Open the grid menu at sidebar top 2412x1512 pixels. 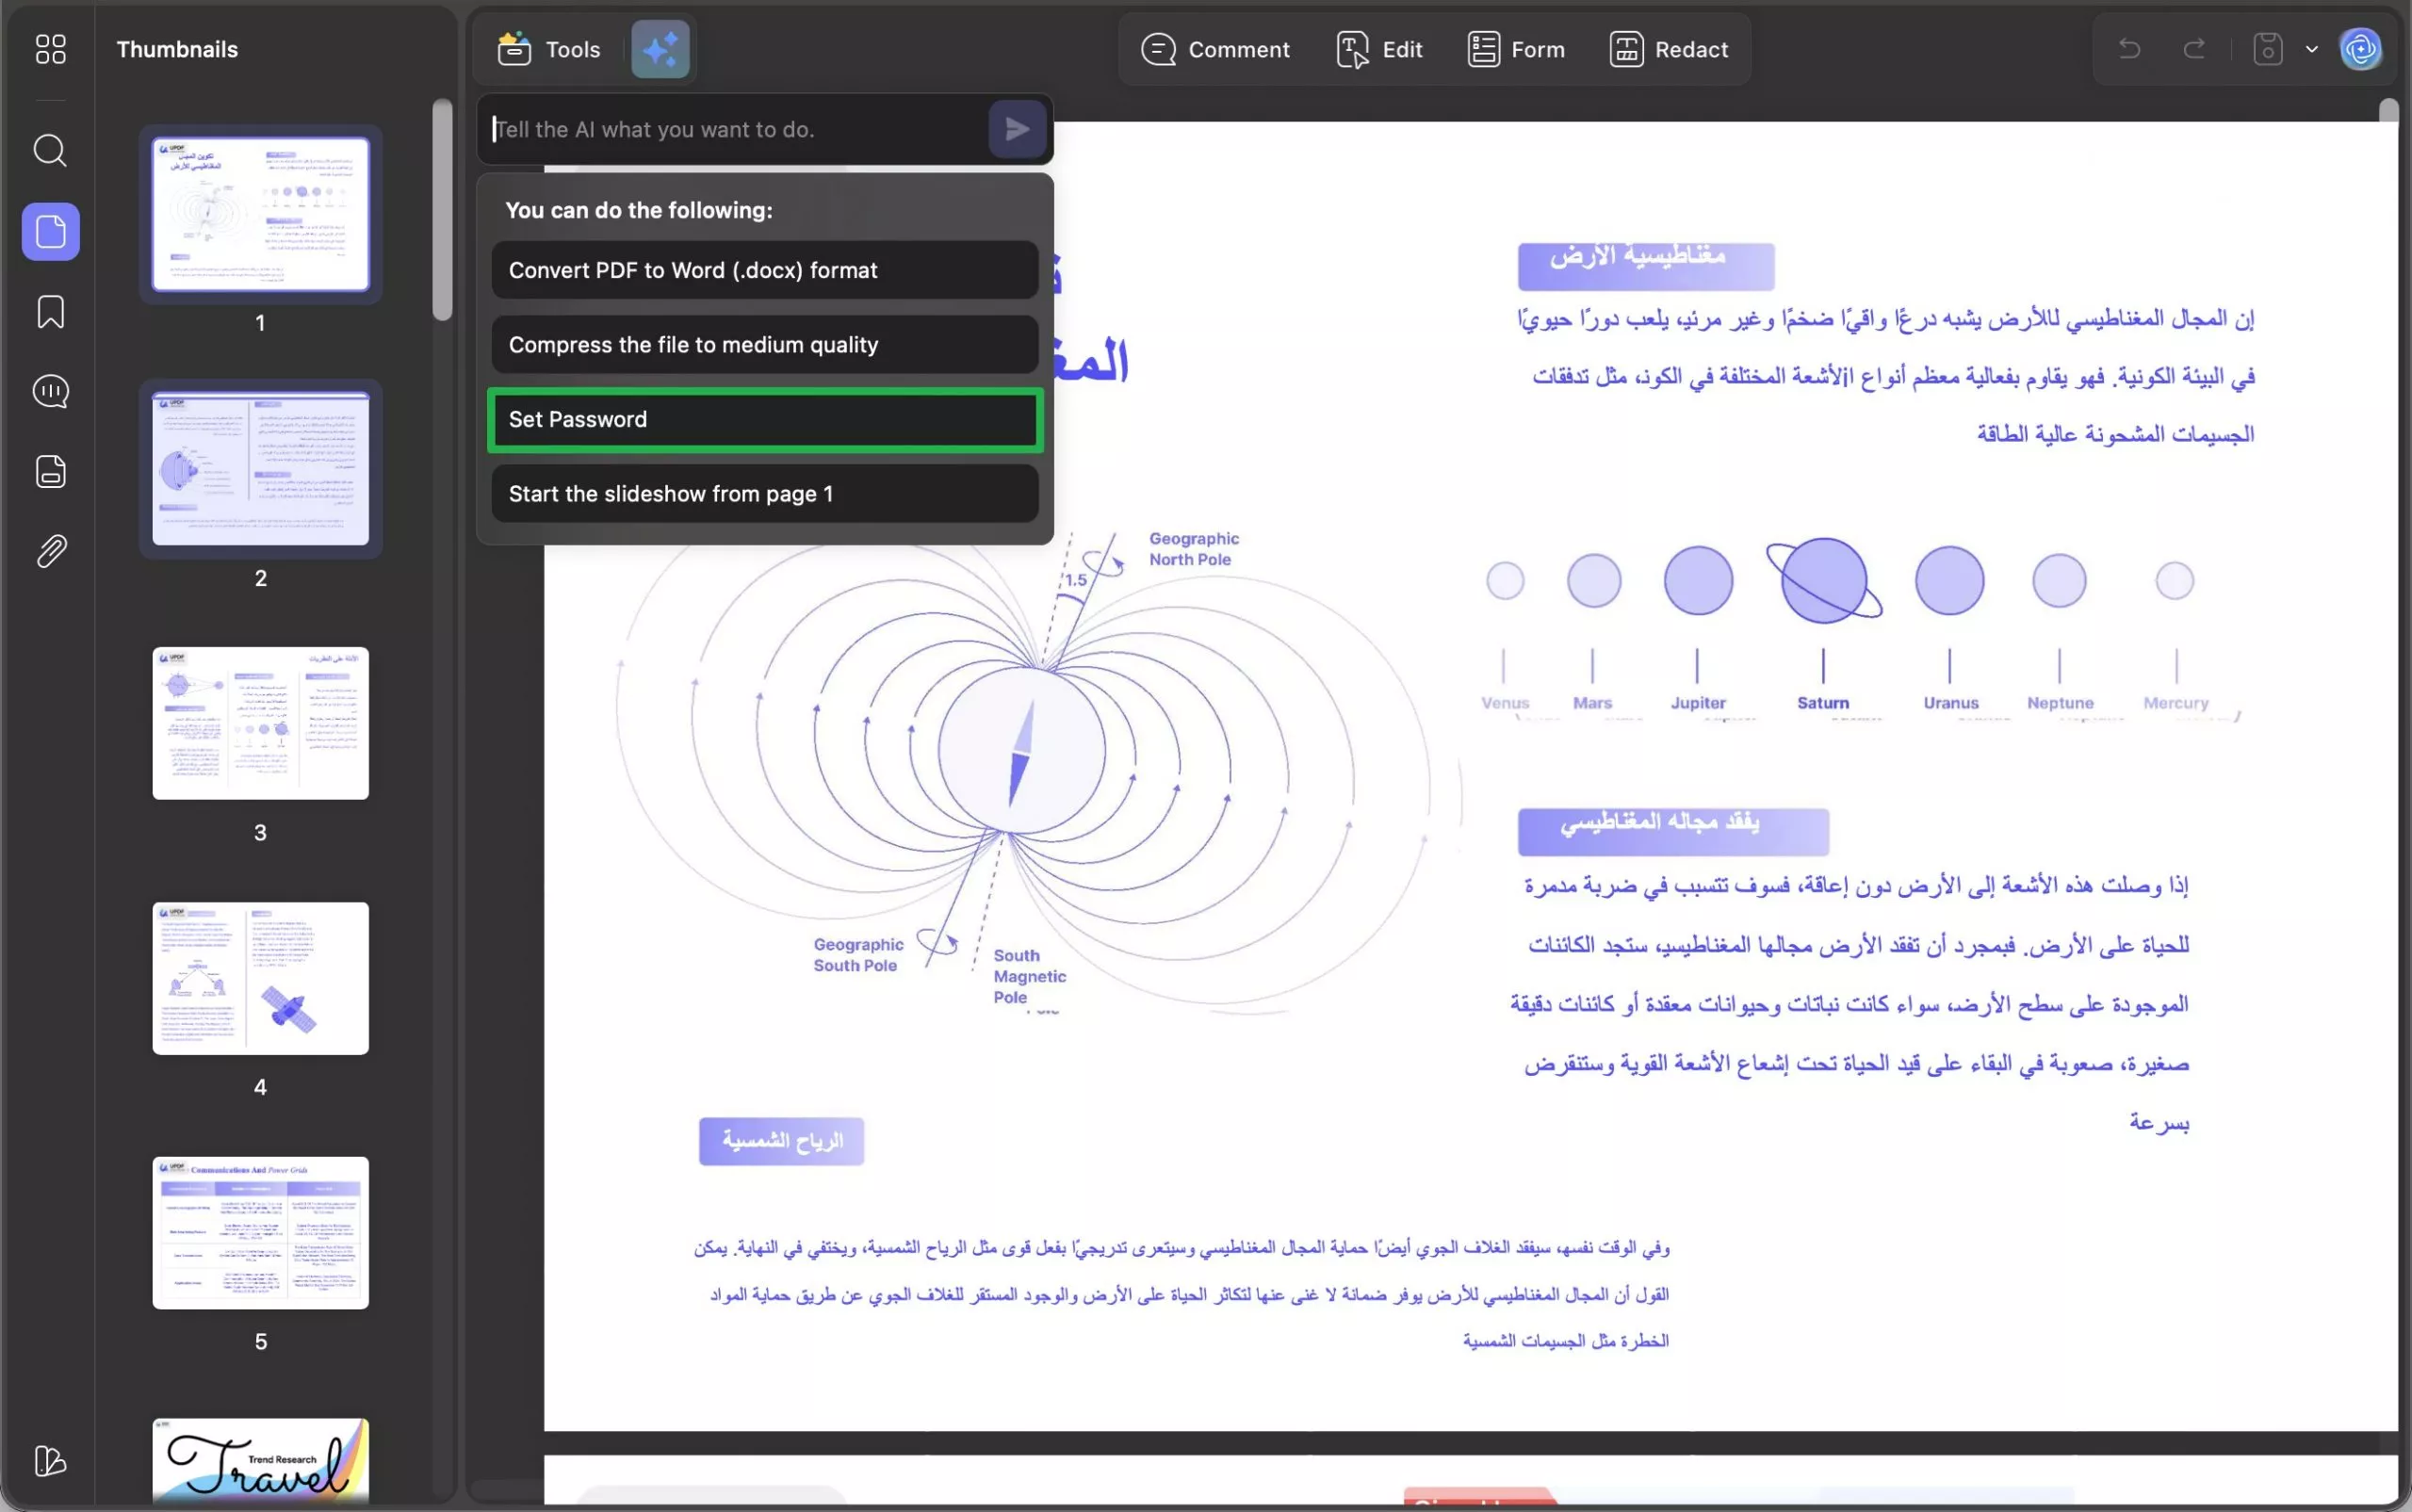tap(50, 48)
